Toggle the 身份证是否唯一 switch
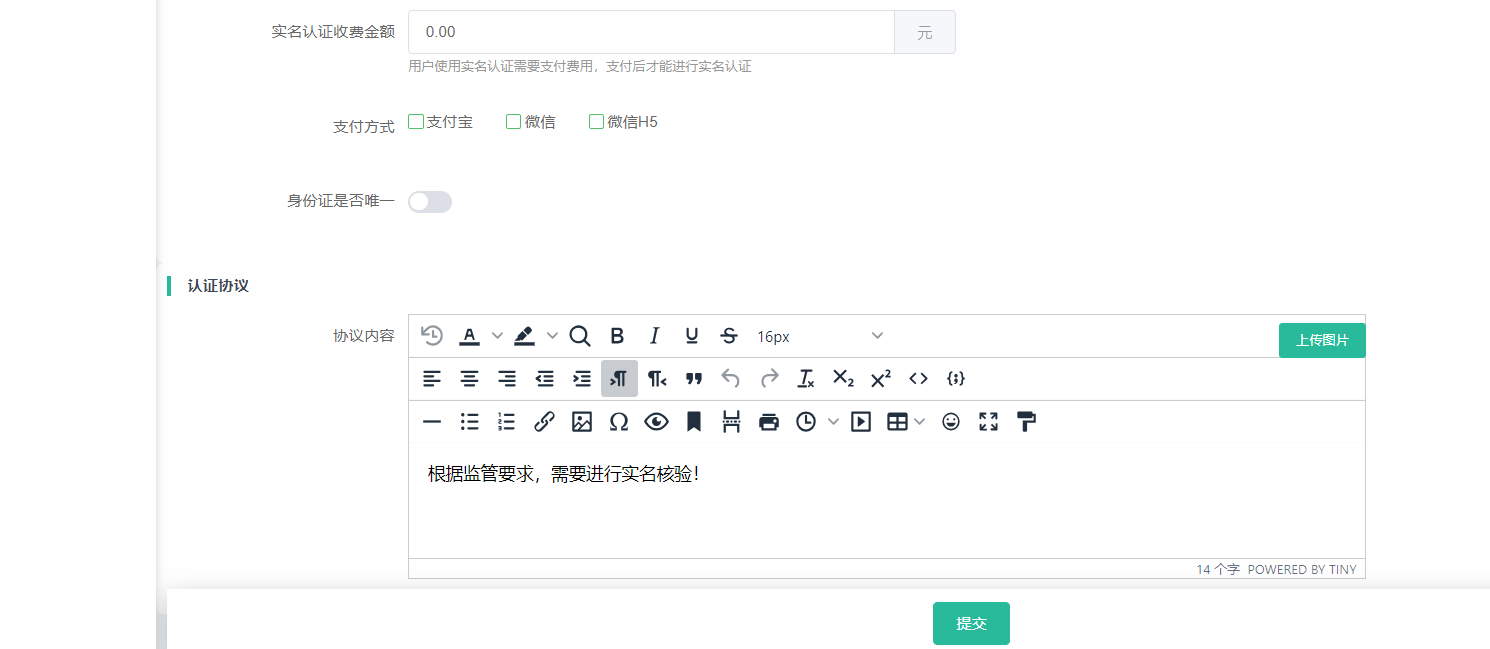This screenshot has width=1490, height=649. 430,202
